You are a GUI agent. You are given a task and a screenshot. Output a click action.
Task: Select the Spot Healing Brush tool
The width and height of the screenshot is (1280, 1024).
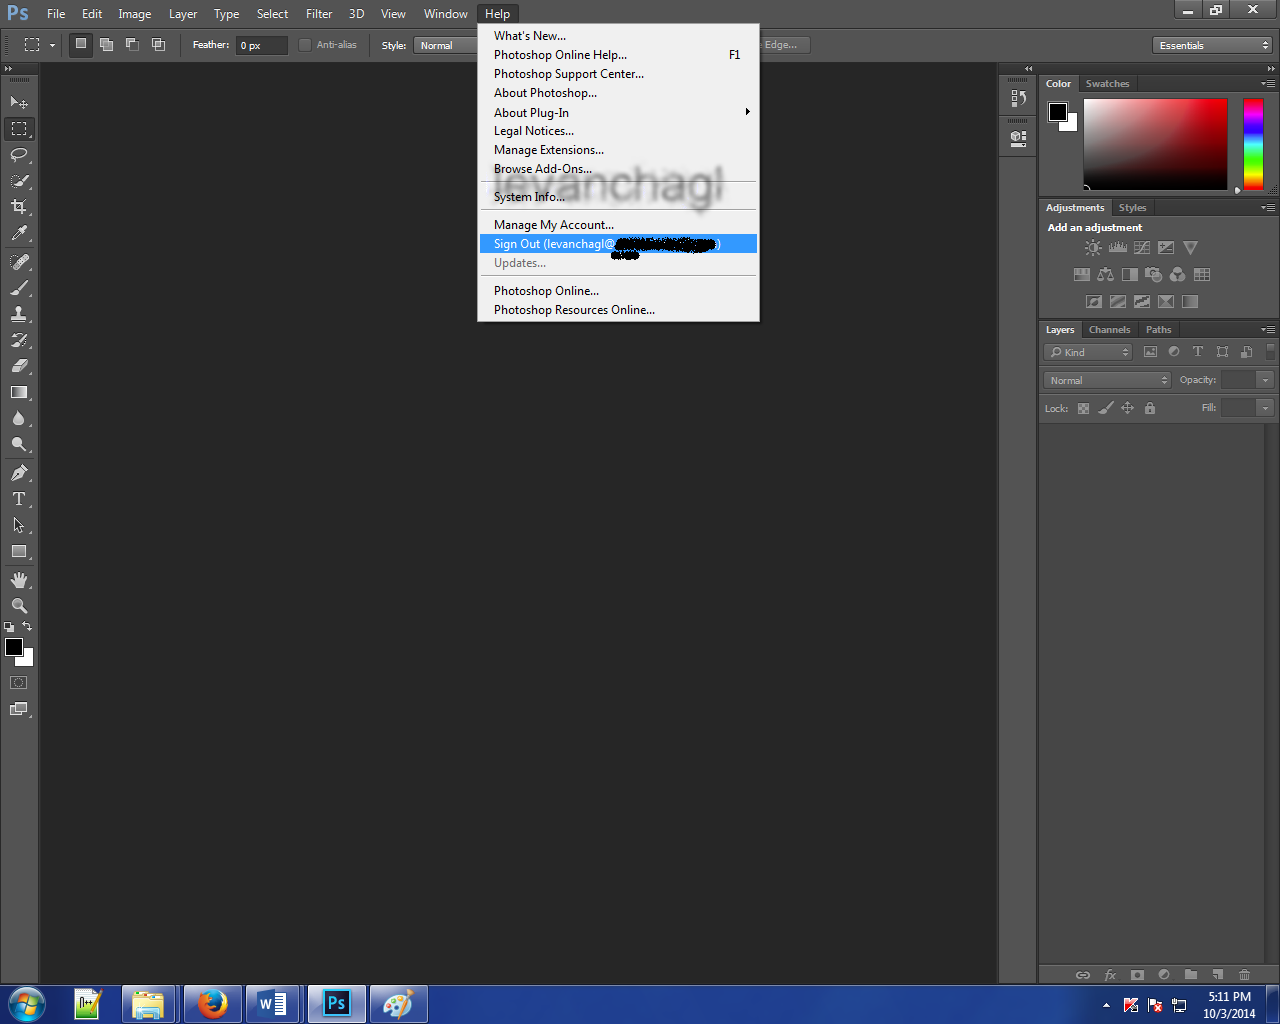(19, 262)
